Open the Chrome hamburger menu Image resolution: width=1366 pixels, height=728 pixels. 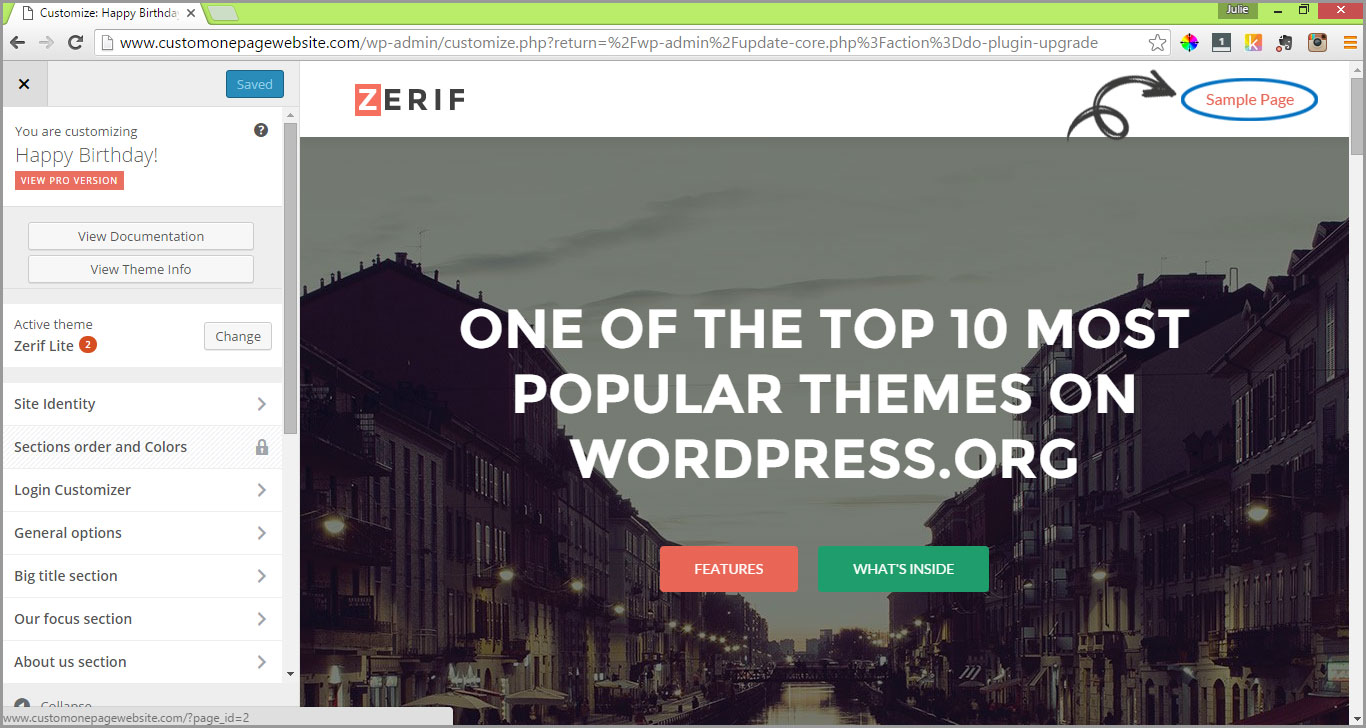[x=1350, y=42]
